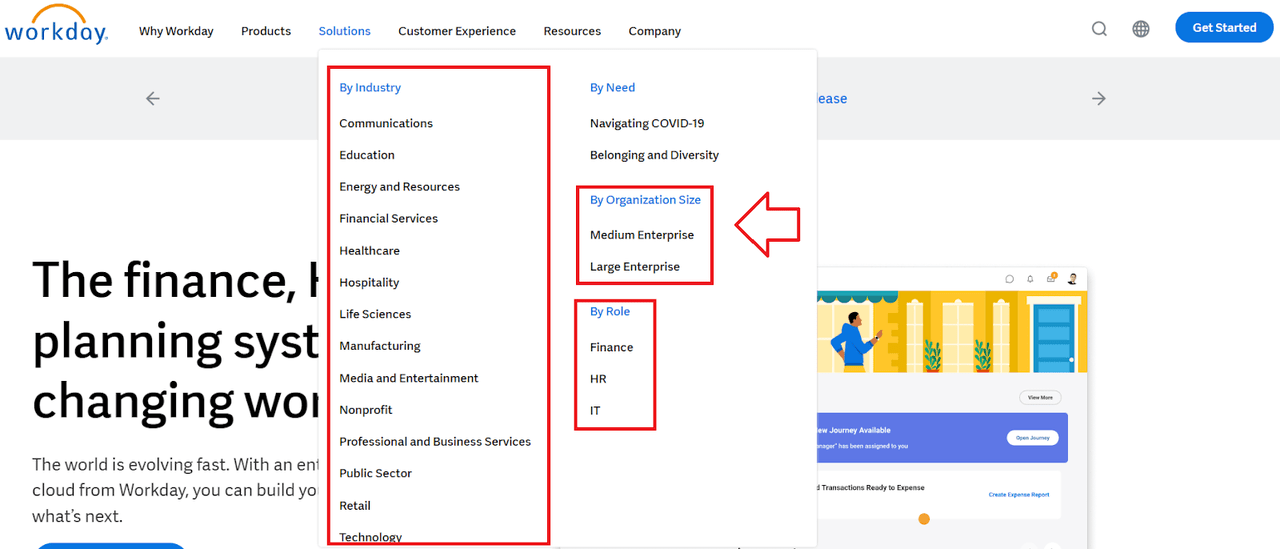Open Company menu
Viewport: 1280px width, 549px height.
(x=655, y=31)
